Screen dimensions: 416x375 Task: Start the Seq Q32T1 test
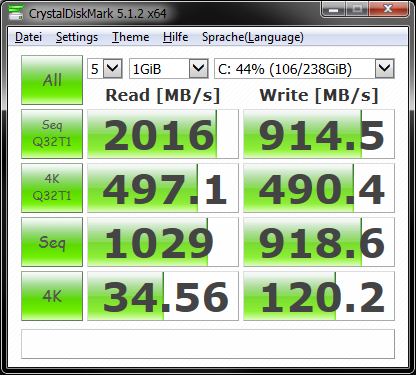(x=52, y=134)
